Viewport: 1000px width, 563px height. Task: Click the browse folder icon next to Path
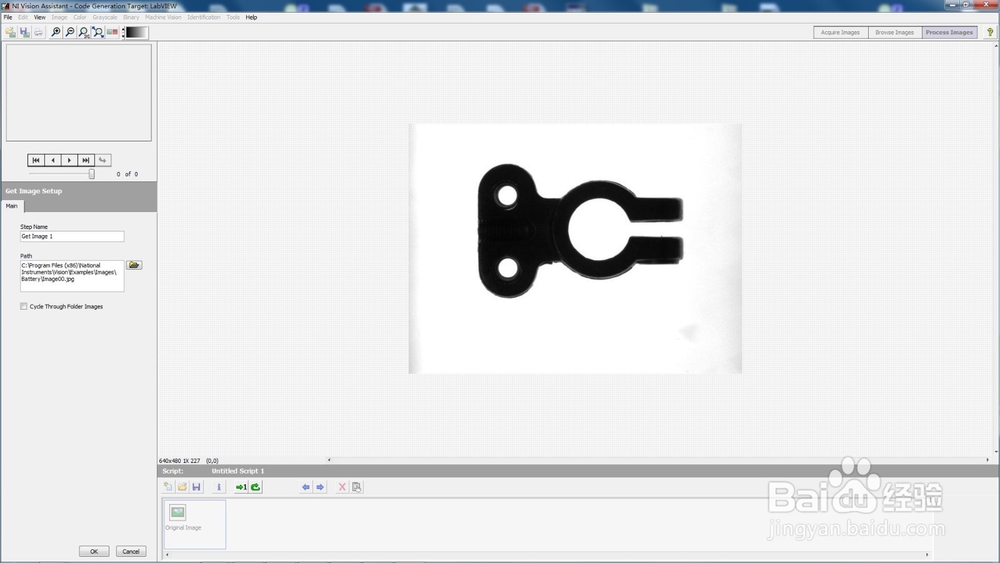pos(134,265)
